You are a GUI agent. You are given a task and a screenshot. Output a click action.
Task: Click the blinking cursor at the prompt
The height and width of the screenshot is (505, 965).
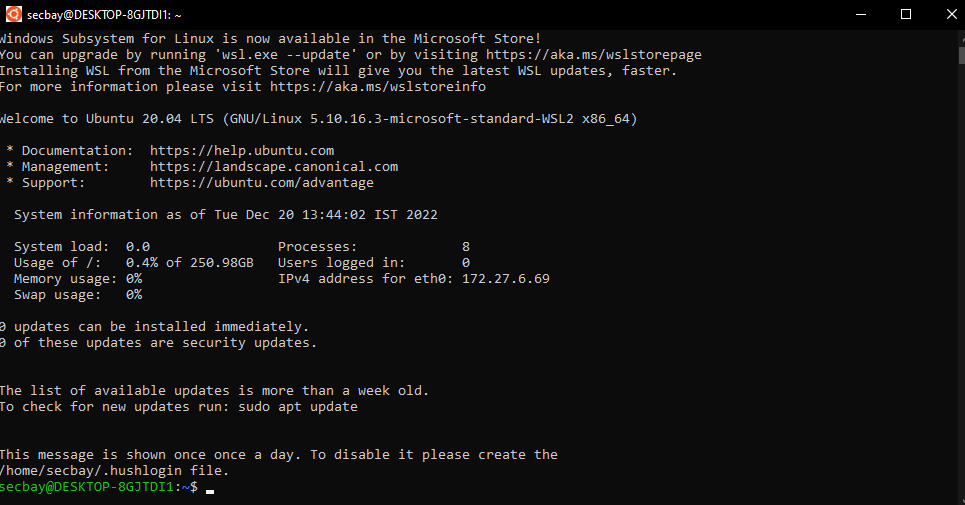209,488
